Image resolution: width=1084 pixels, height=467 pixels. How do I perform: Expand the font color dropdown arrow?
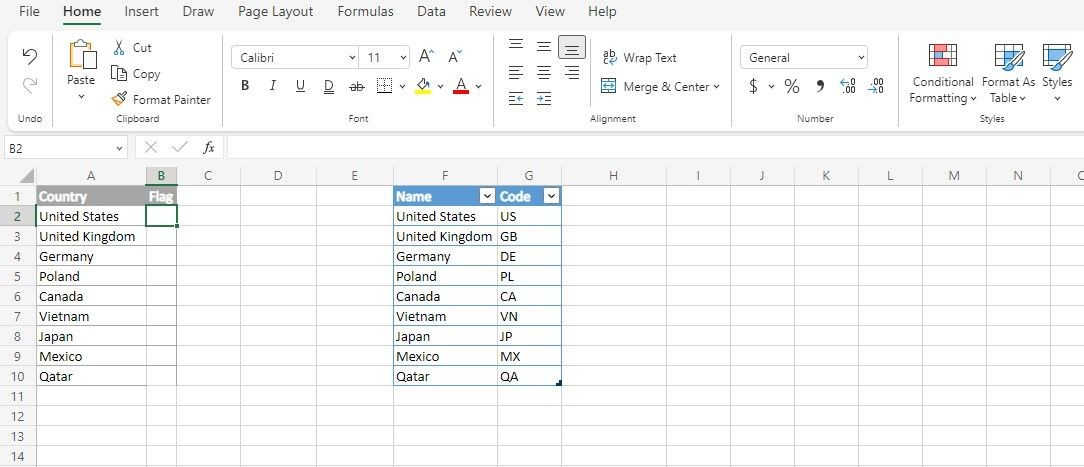coord(478,86)
